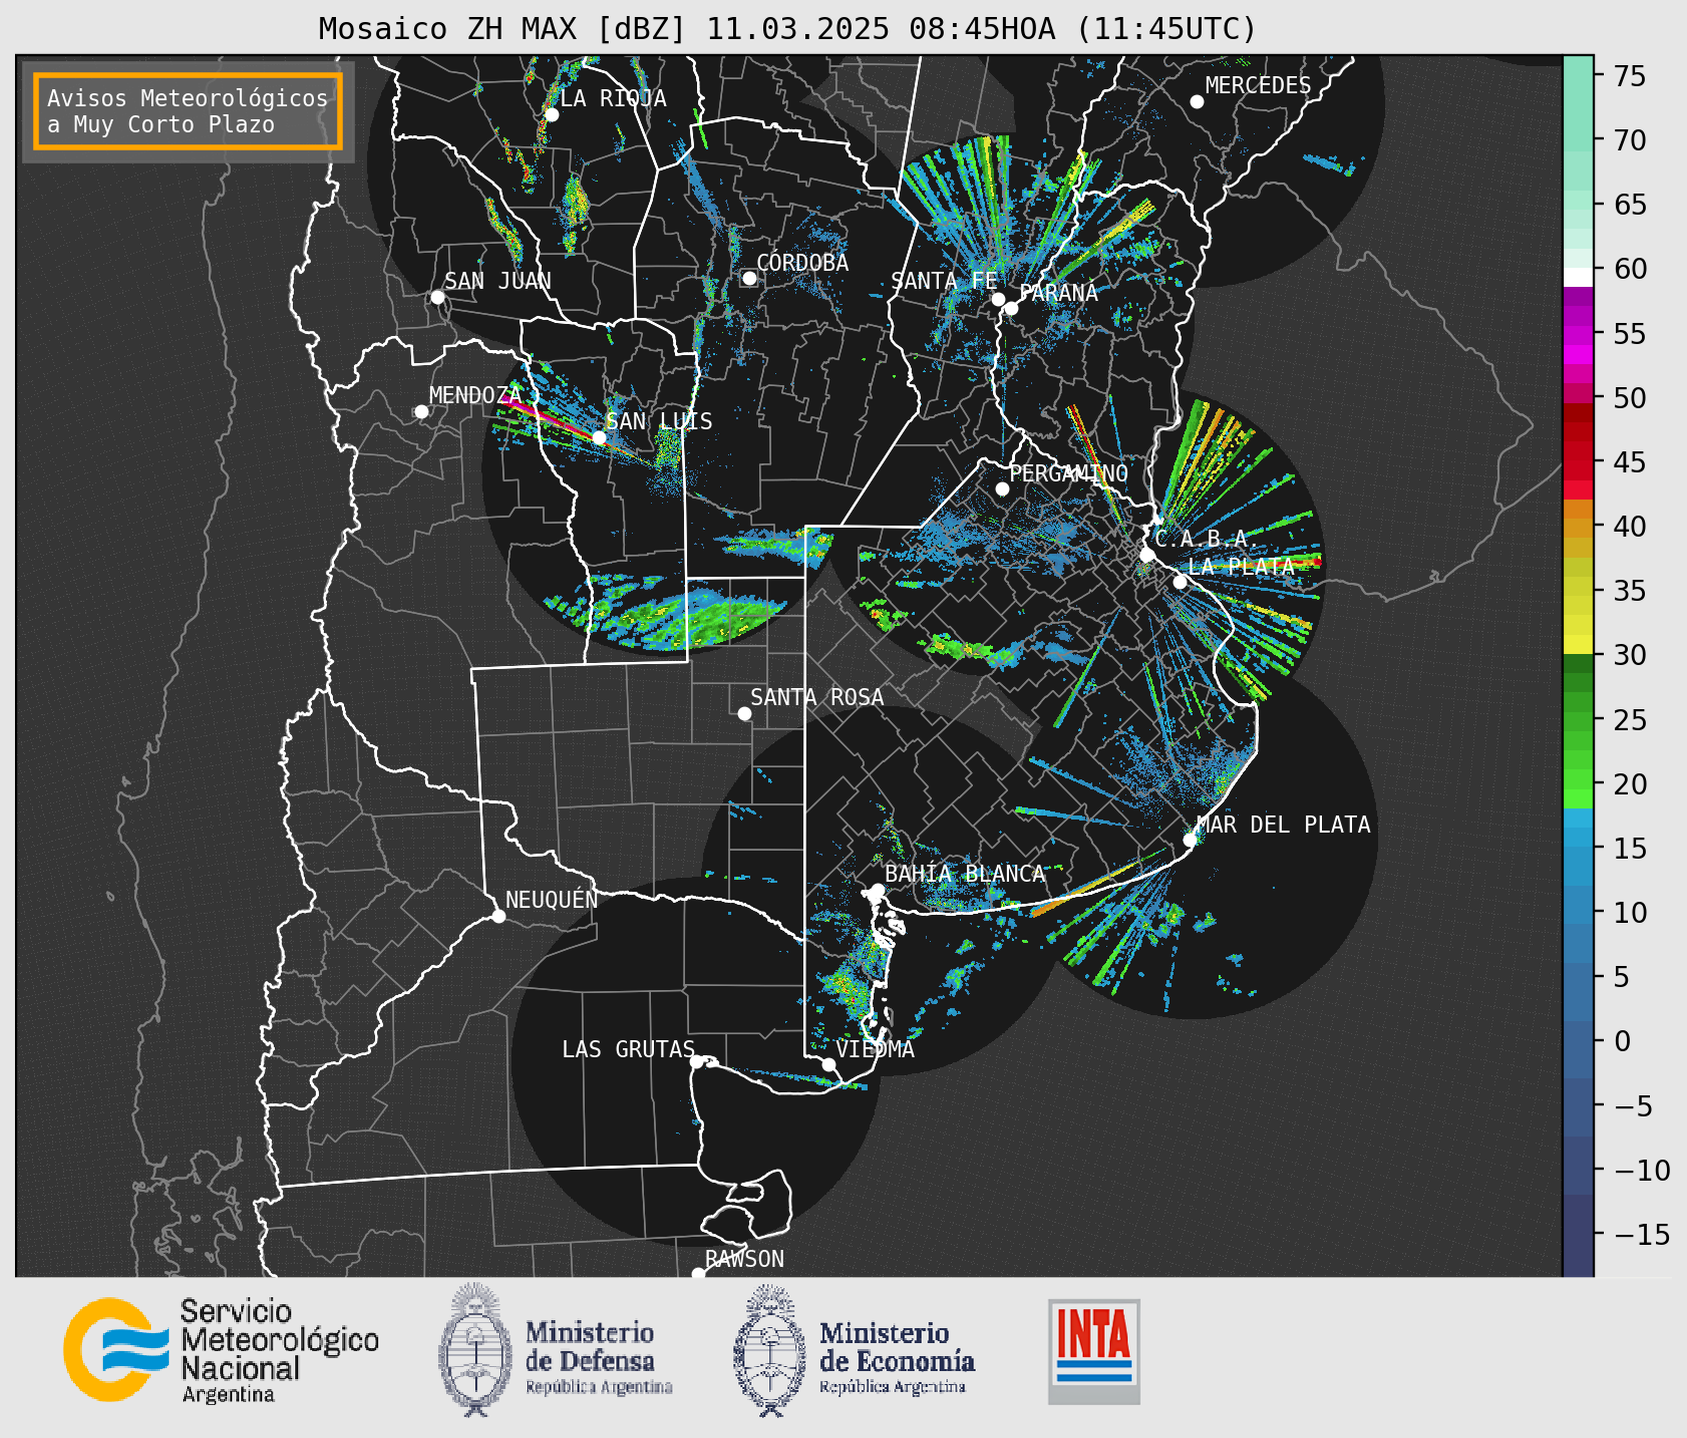Click the Ministerio de Economía text
This screenshot has height=1438, width=1687.
point(897,1358)
